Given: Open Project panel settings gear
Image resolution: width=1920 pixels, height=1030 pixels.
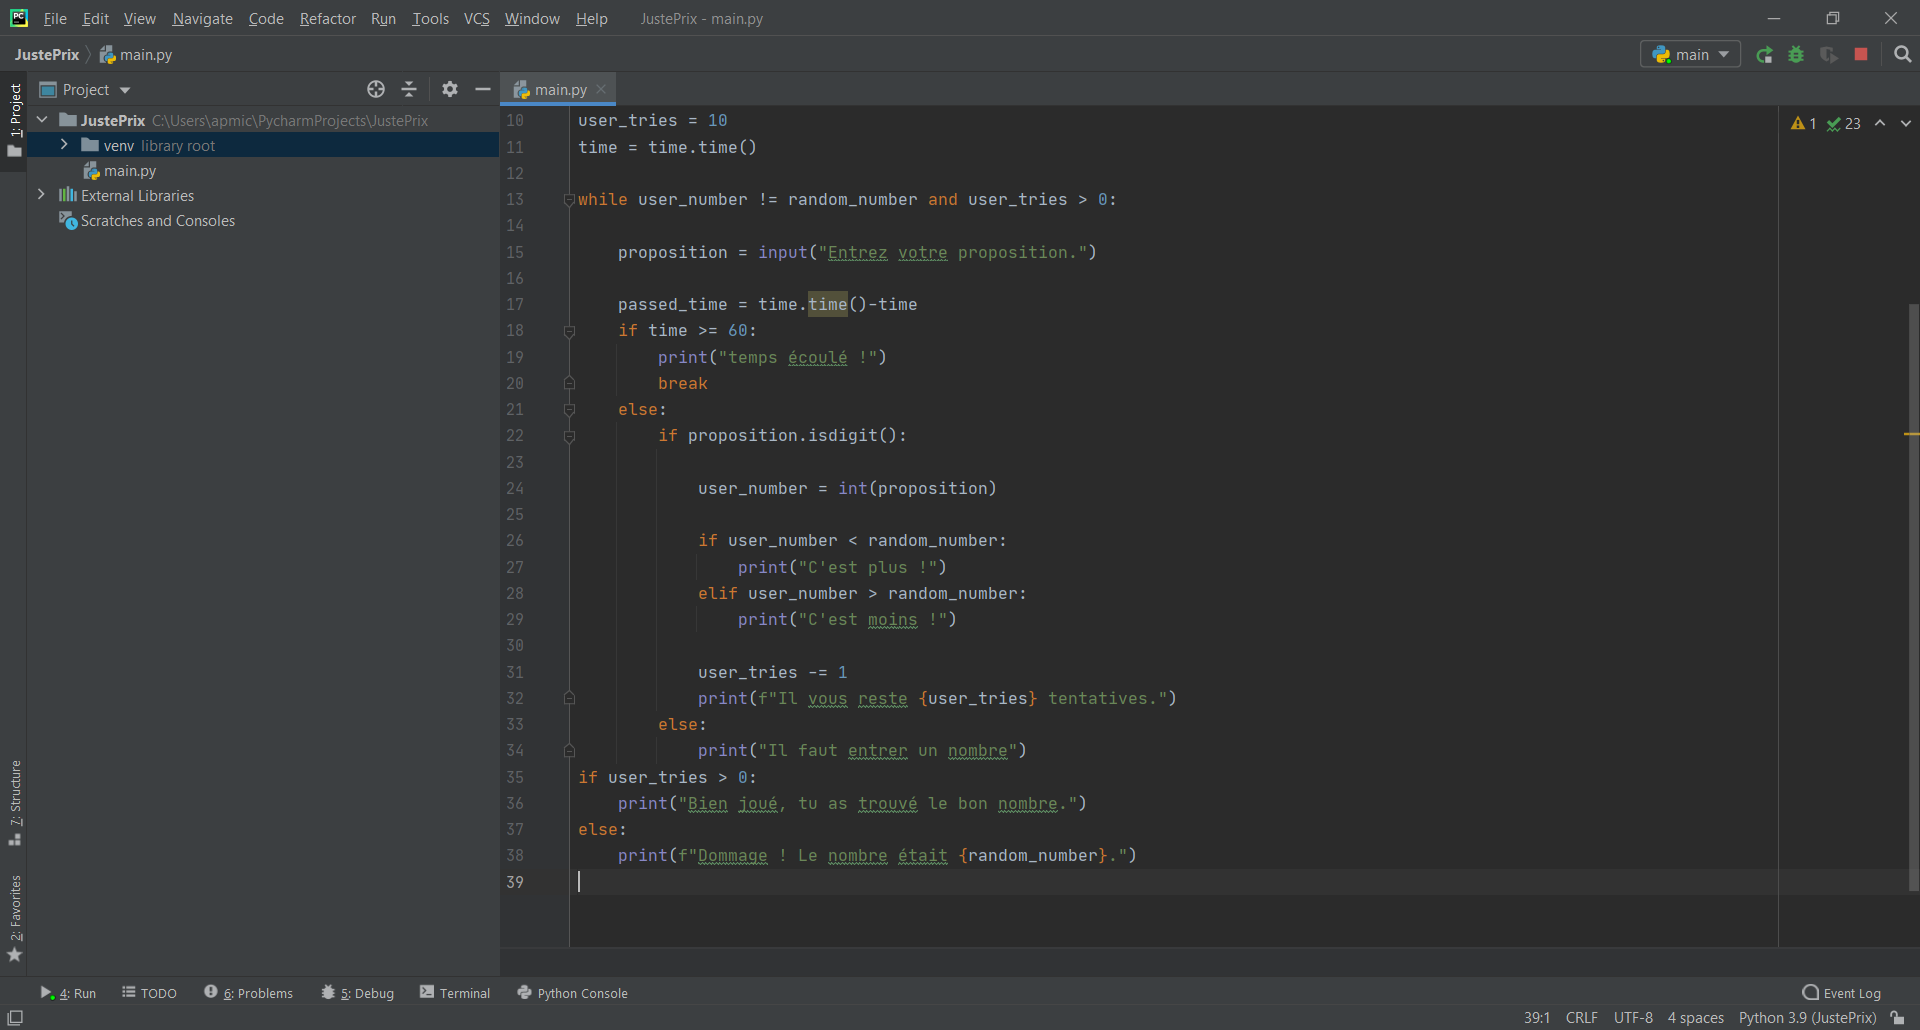Looking at the screenshot, I should coord(450,89).
